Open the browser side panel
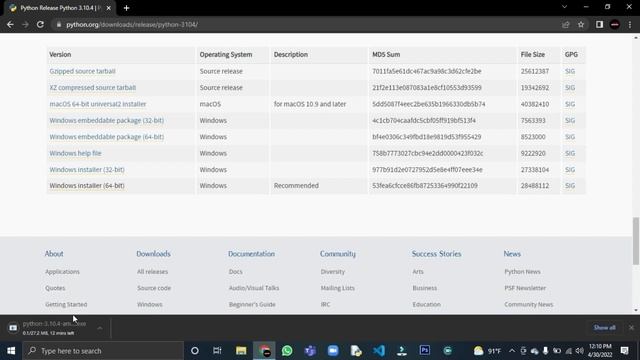 click(599, 24)
